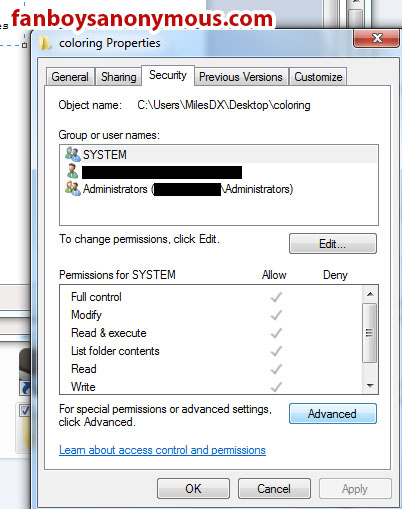Select the Security tab
Image resolution: width=402 pixels, height=509 pixels.
click(x=168, y=75)
